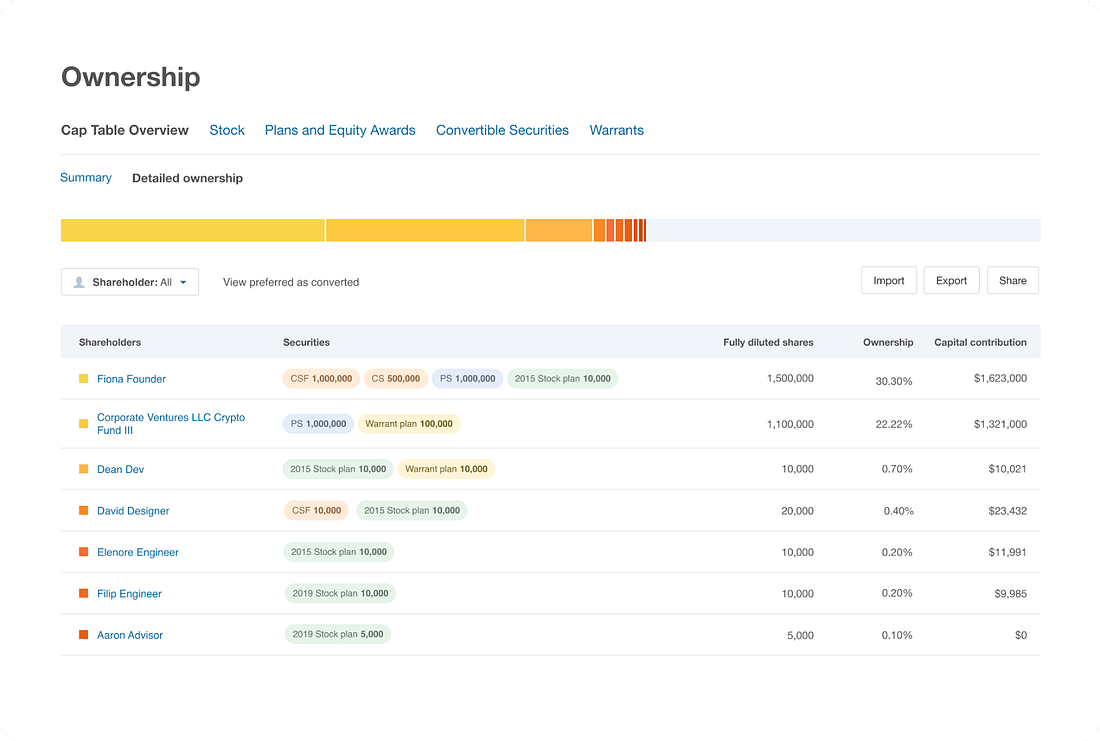Click Fiona Founder's PS 1,000,000 tag
This screenshot has height=741, width=1100.
(x=467, y=379)
